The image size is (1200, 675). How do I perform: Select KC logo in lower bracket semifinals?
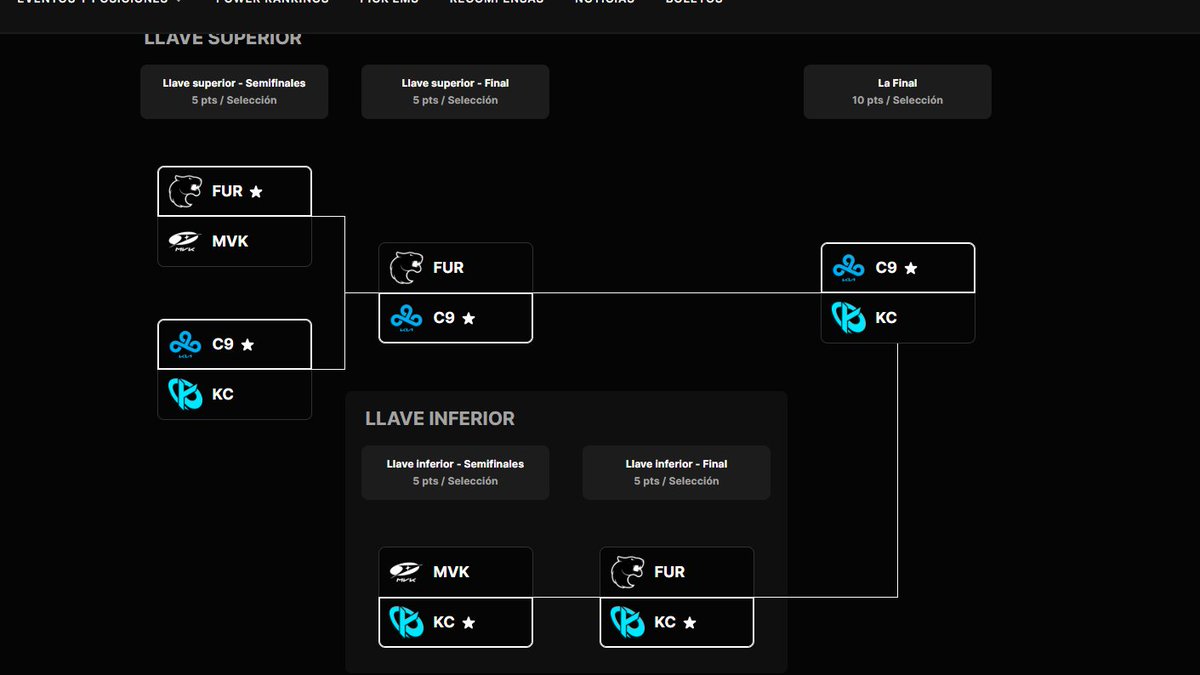click(406, 622)
